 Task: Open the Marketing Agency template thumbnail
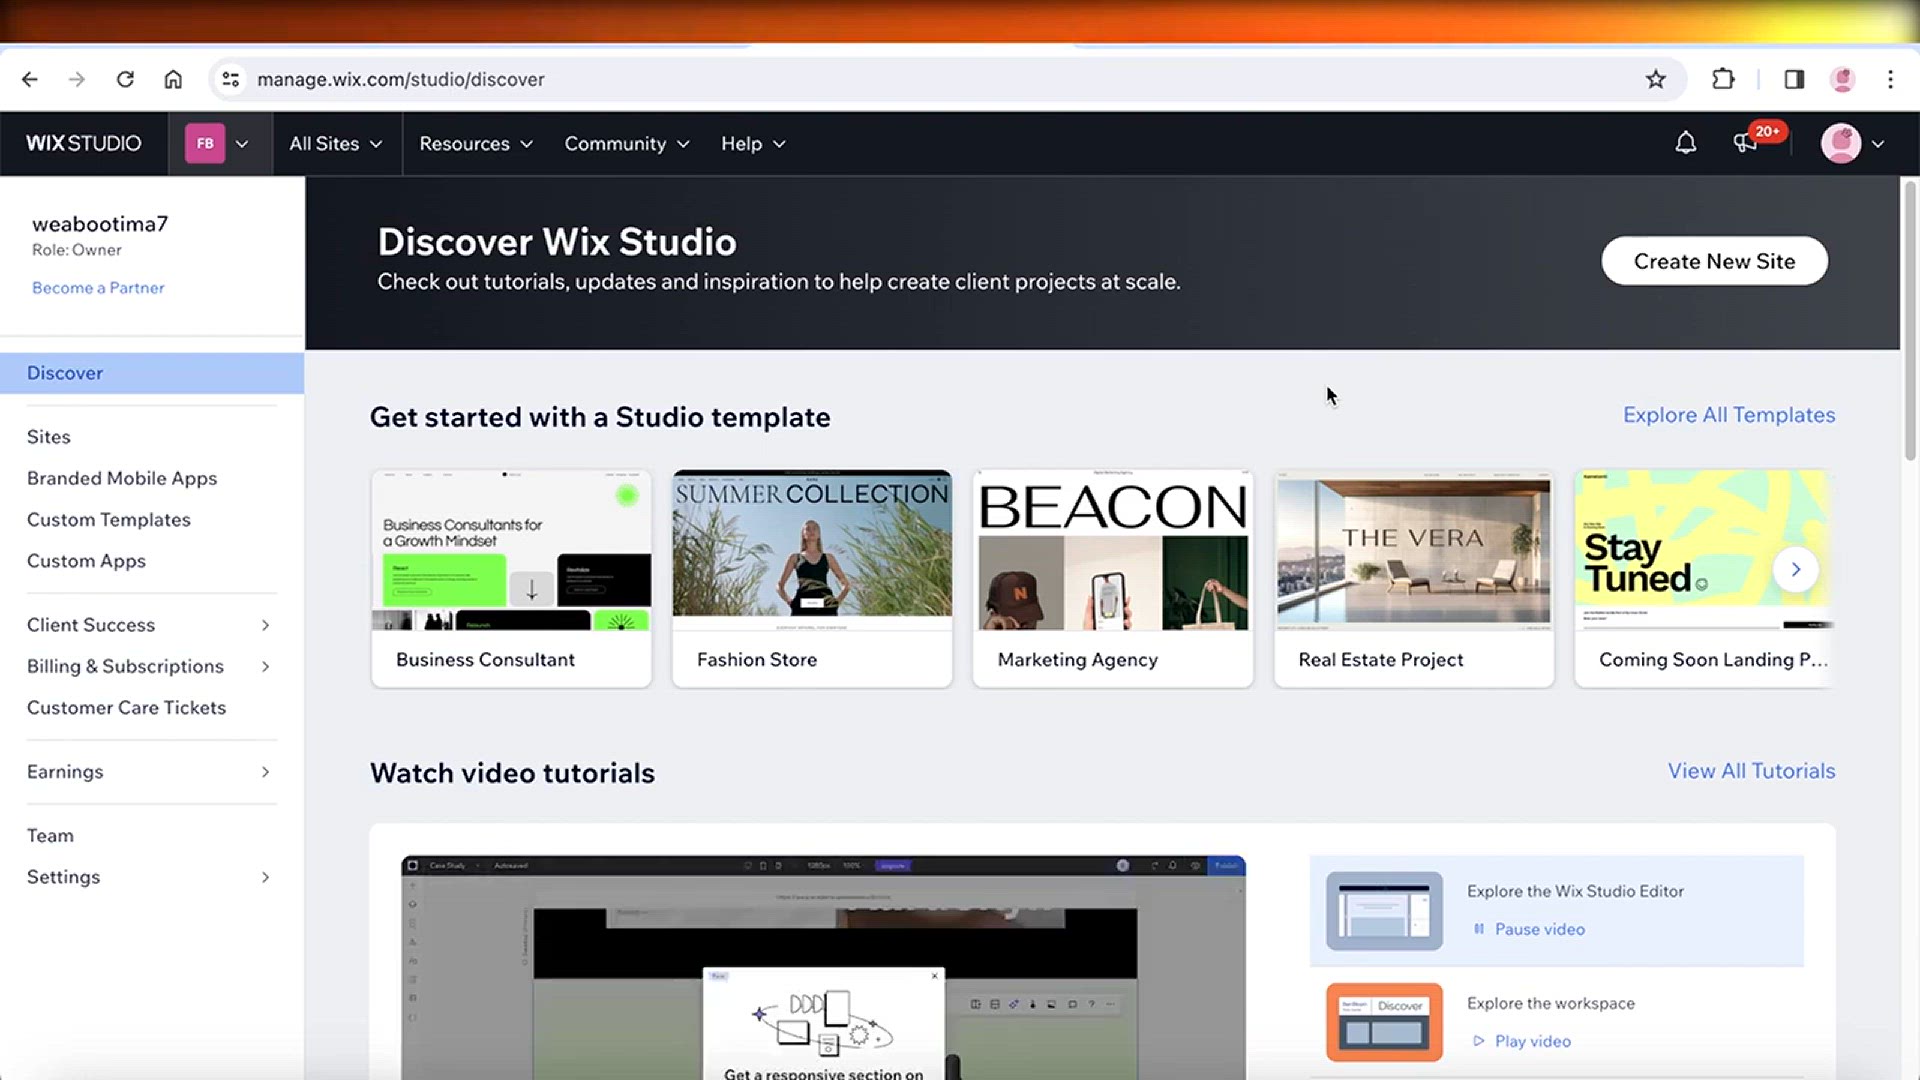[1113, 551]
